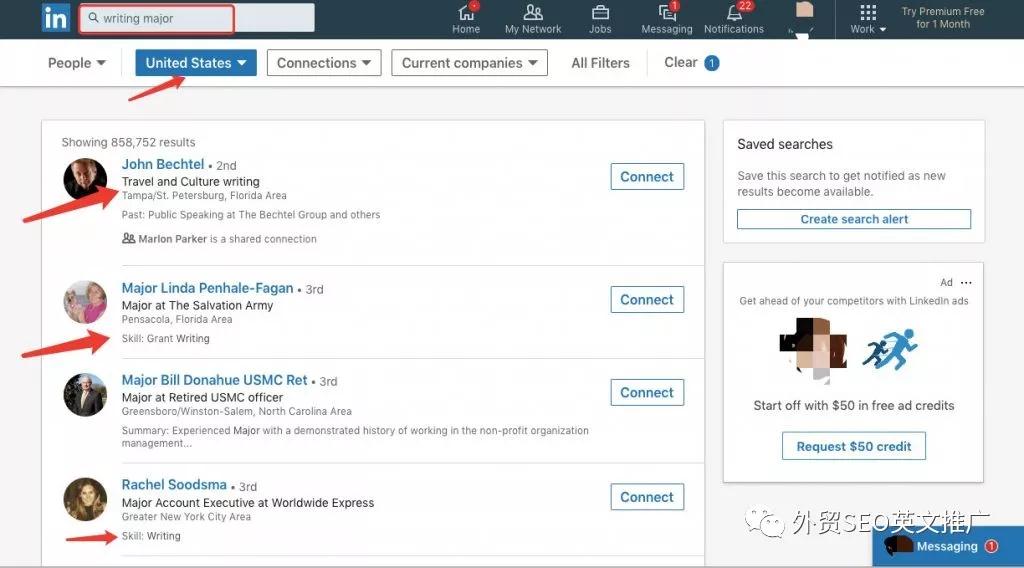Image resolution: width=1024 pixels, height=568 pixels.
Task: Click the LinkedIn logo icon
Action: point(56,18)
